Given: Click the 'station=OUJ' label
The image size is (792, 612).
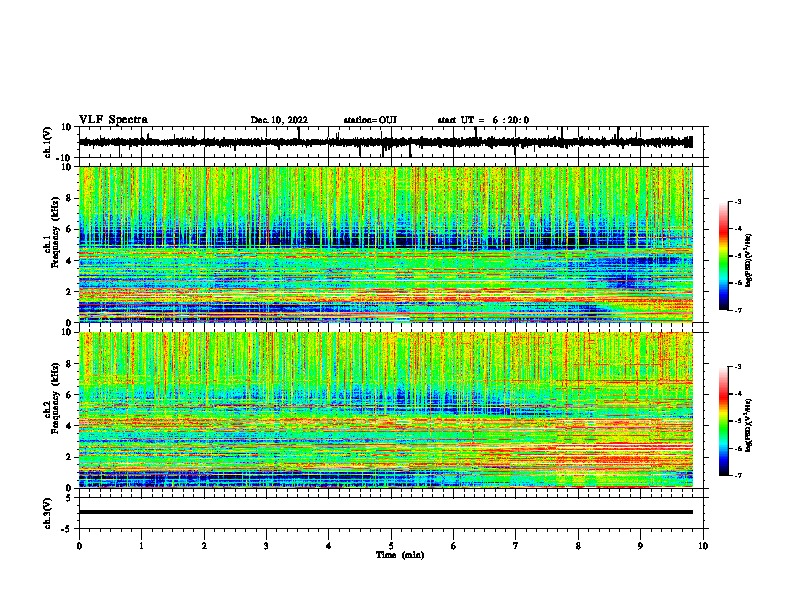Looking at the screenshot, I should tap(370, 120).
